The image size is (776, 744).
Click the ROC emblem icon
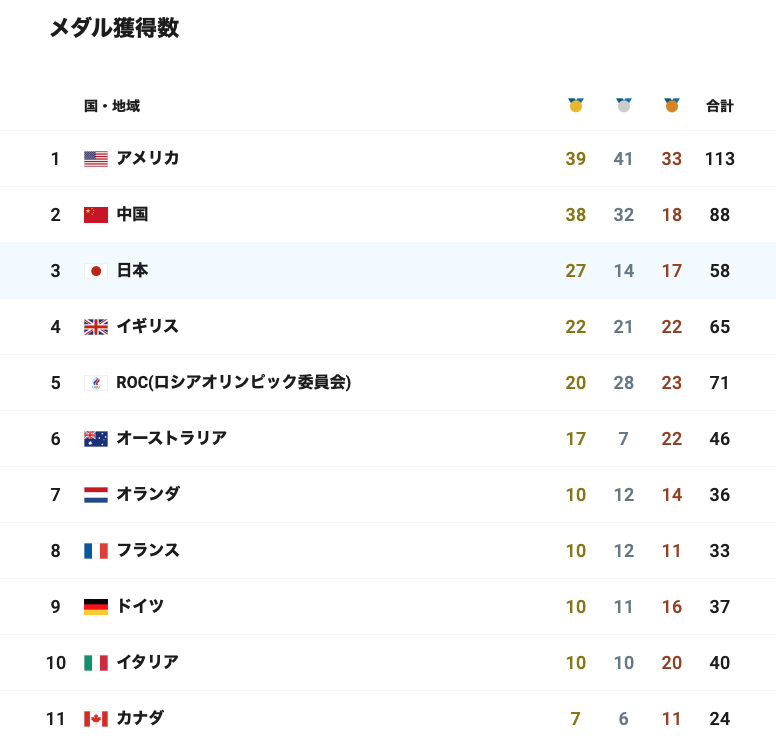pos(96,383)
